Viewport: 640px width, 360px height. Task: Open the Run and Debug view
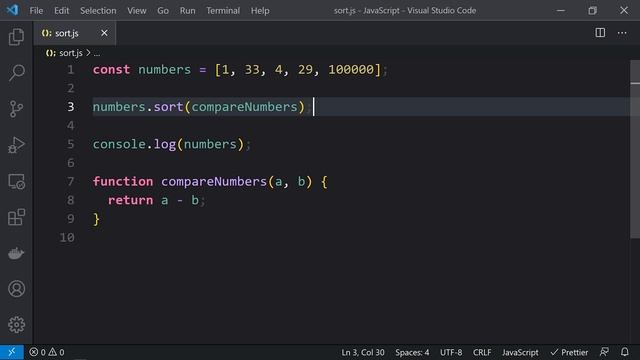click(16, 145)
